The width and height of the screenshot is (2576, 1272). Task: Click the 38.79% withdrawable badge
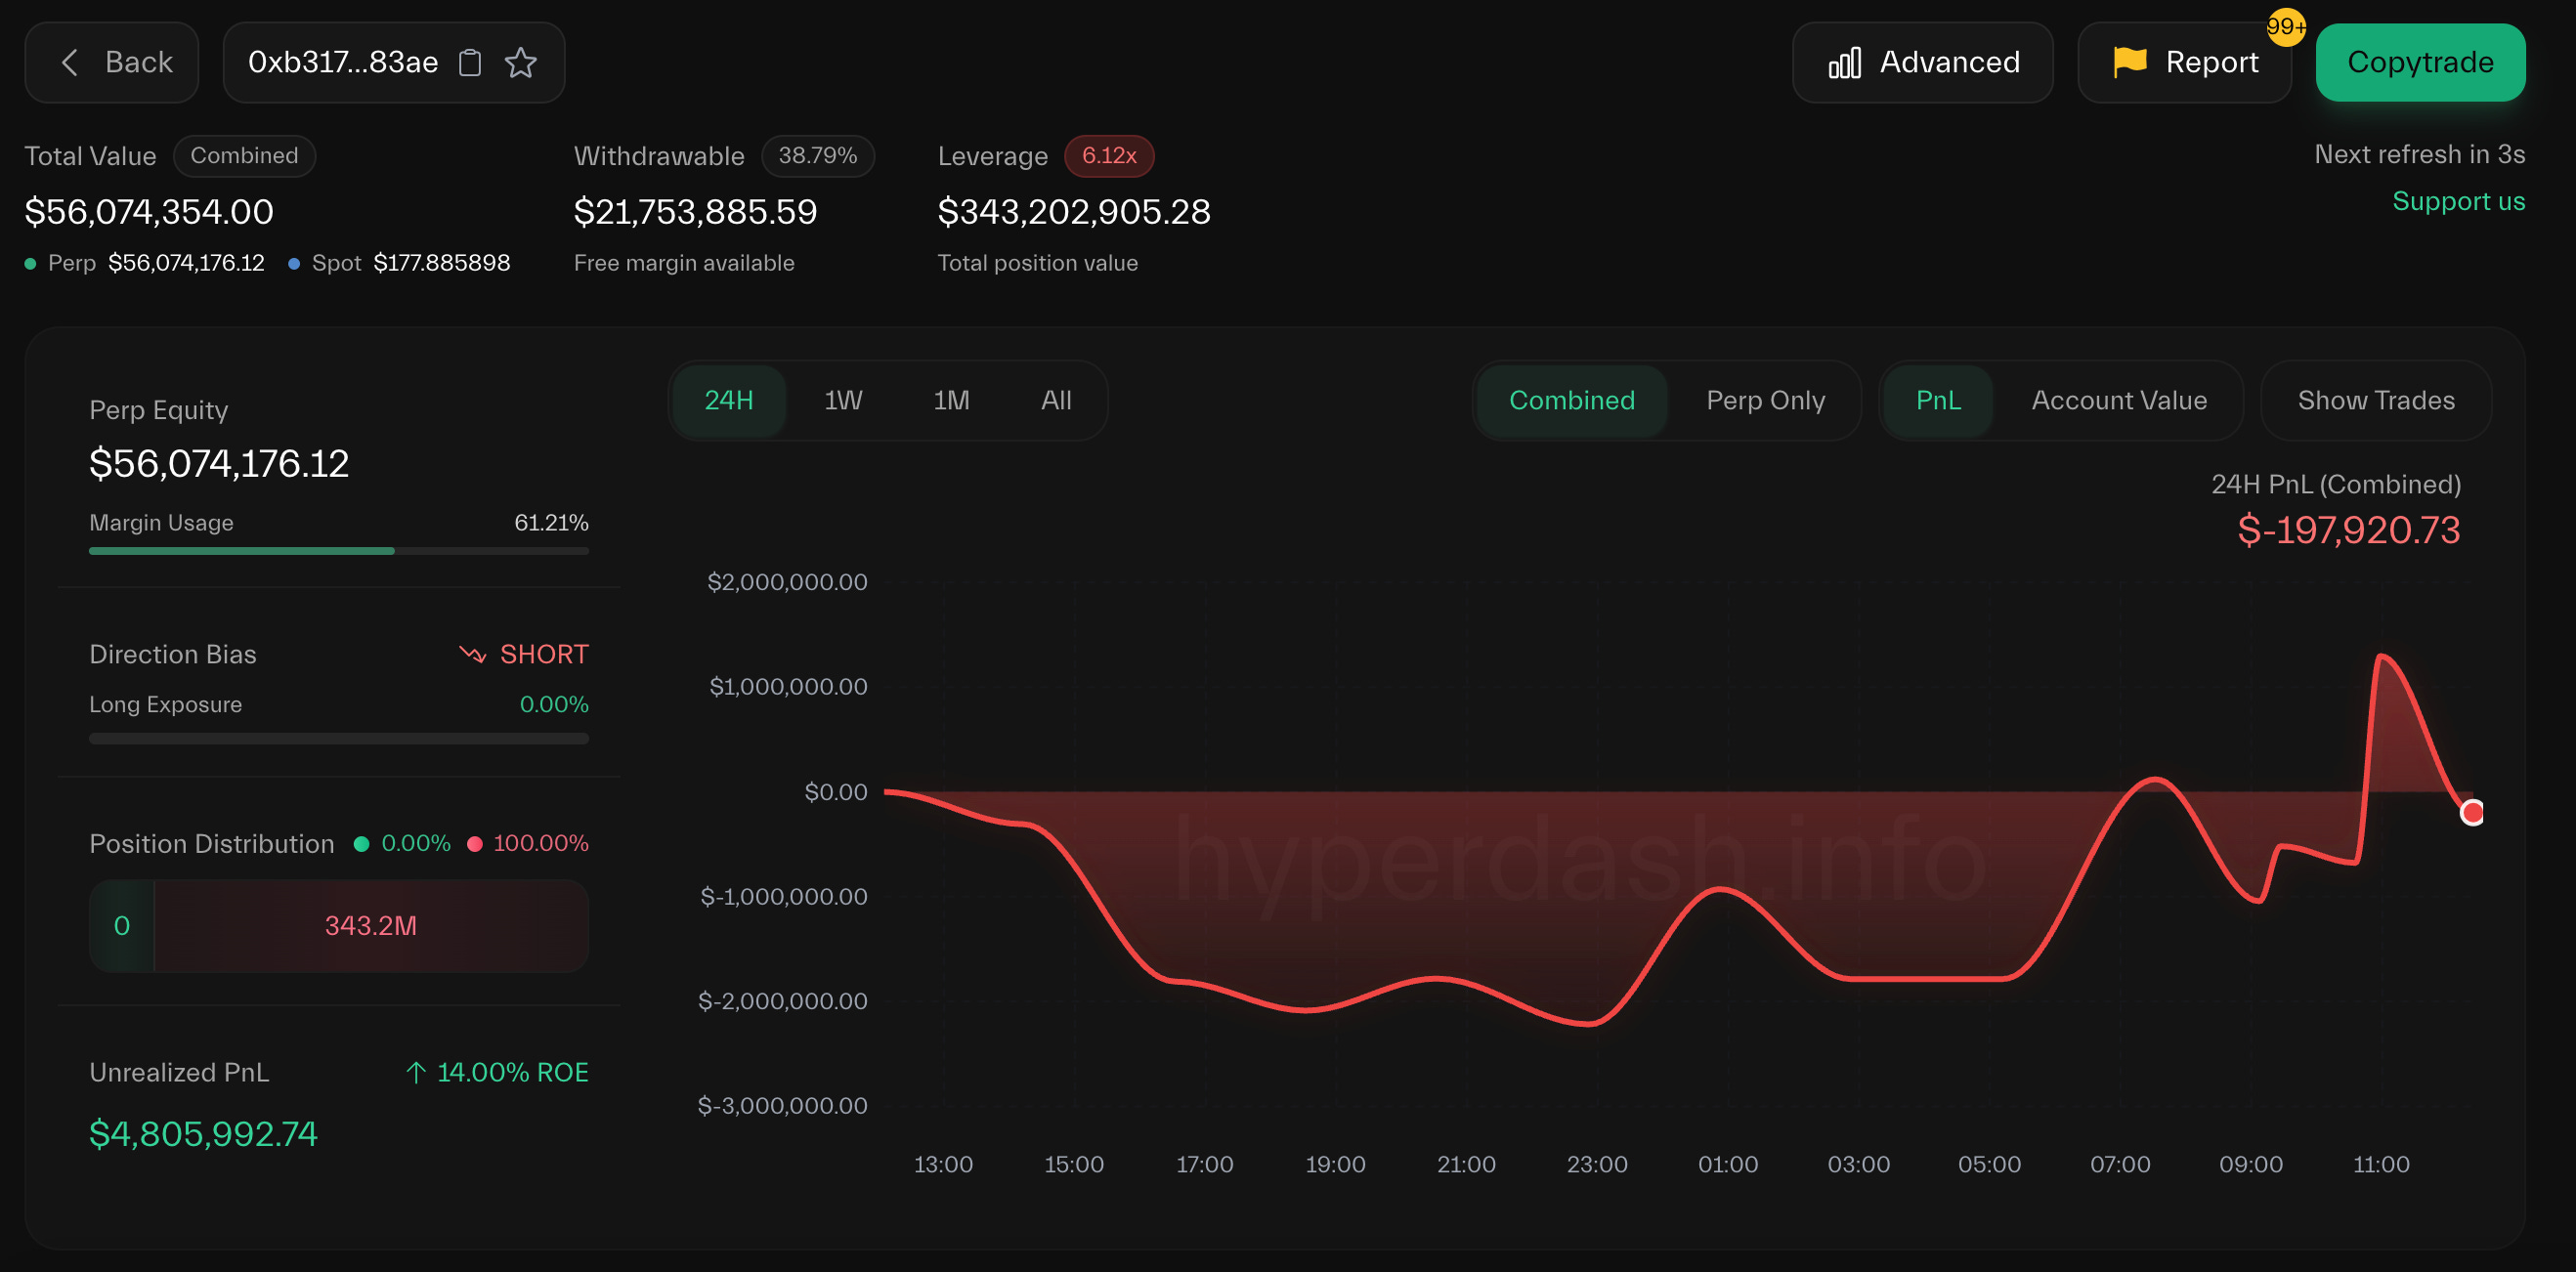pyautogui.click(x=817, y=156)
